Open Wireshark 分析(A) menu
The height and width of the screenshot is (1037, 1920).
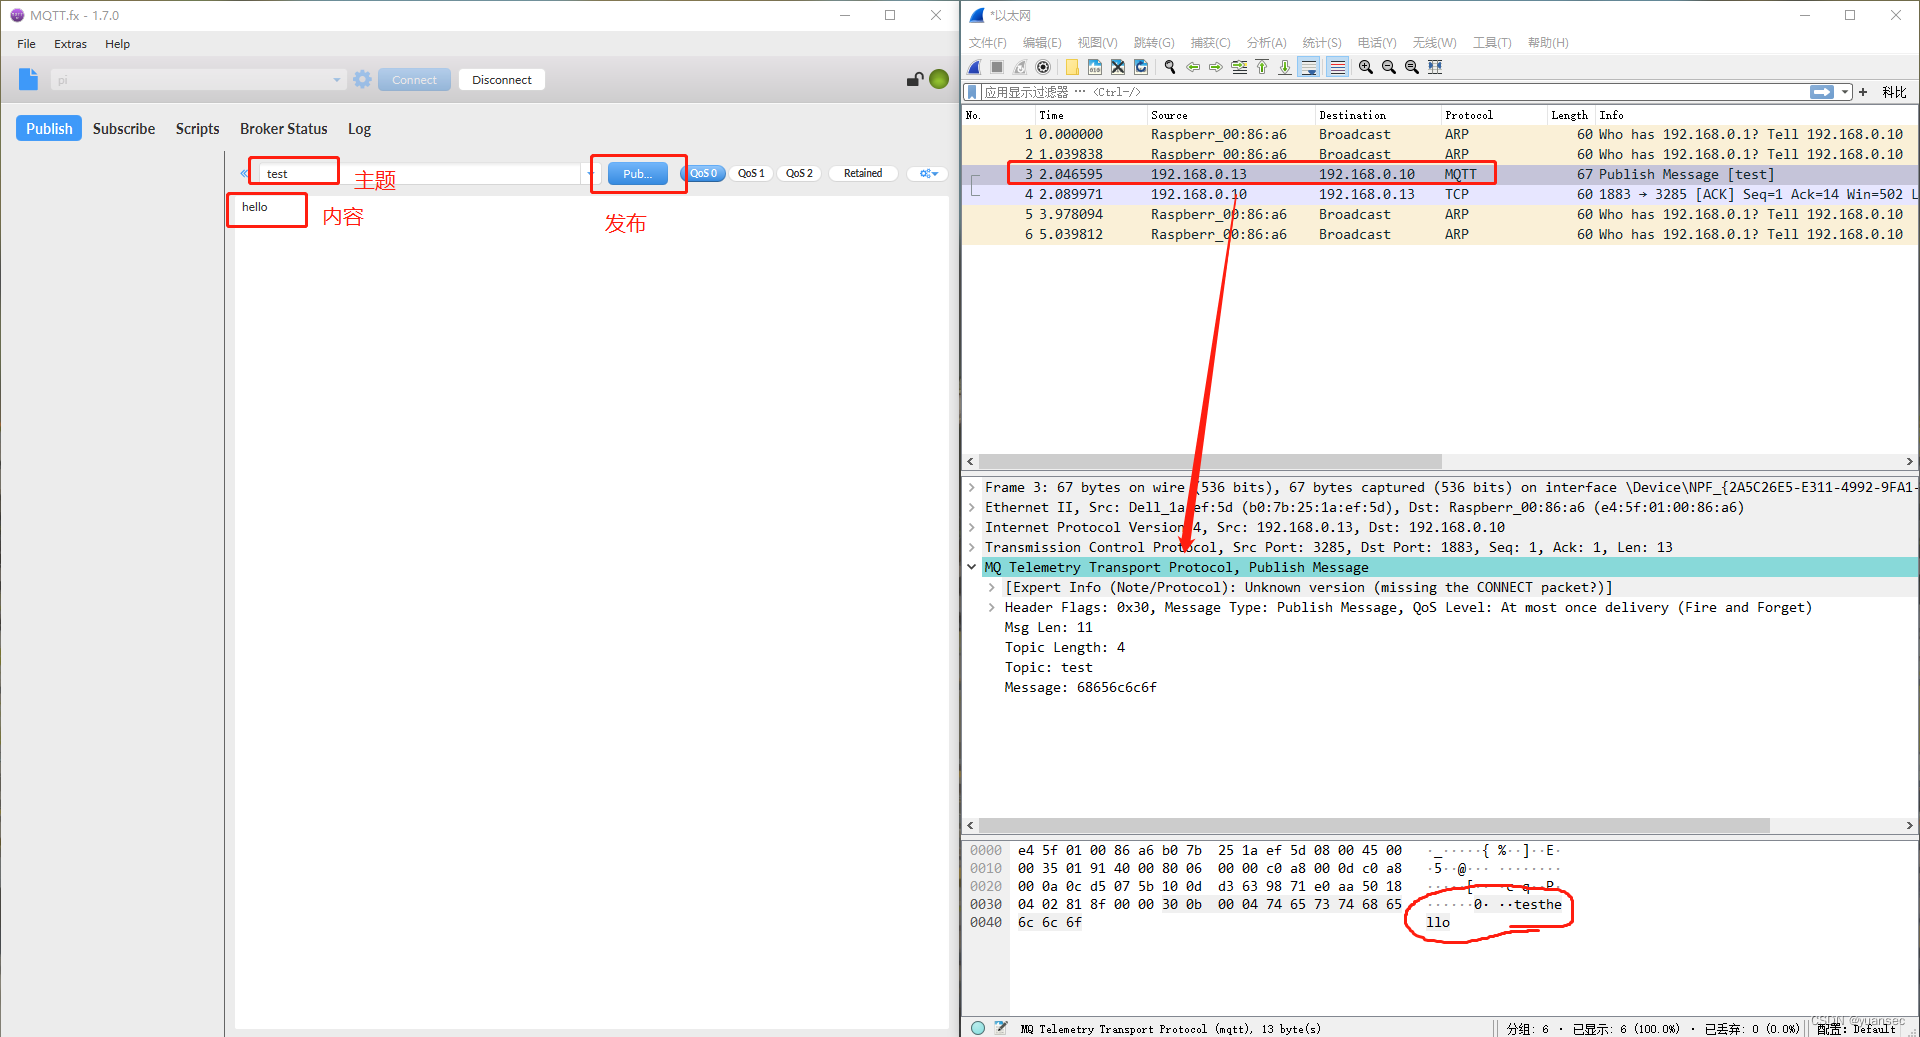1266,43
